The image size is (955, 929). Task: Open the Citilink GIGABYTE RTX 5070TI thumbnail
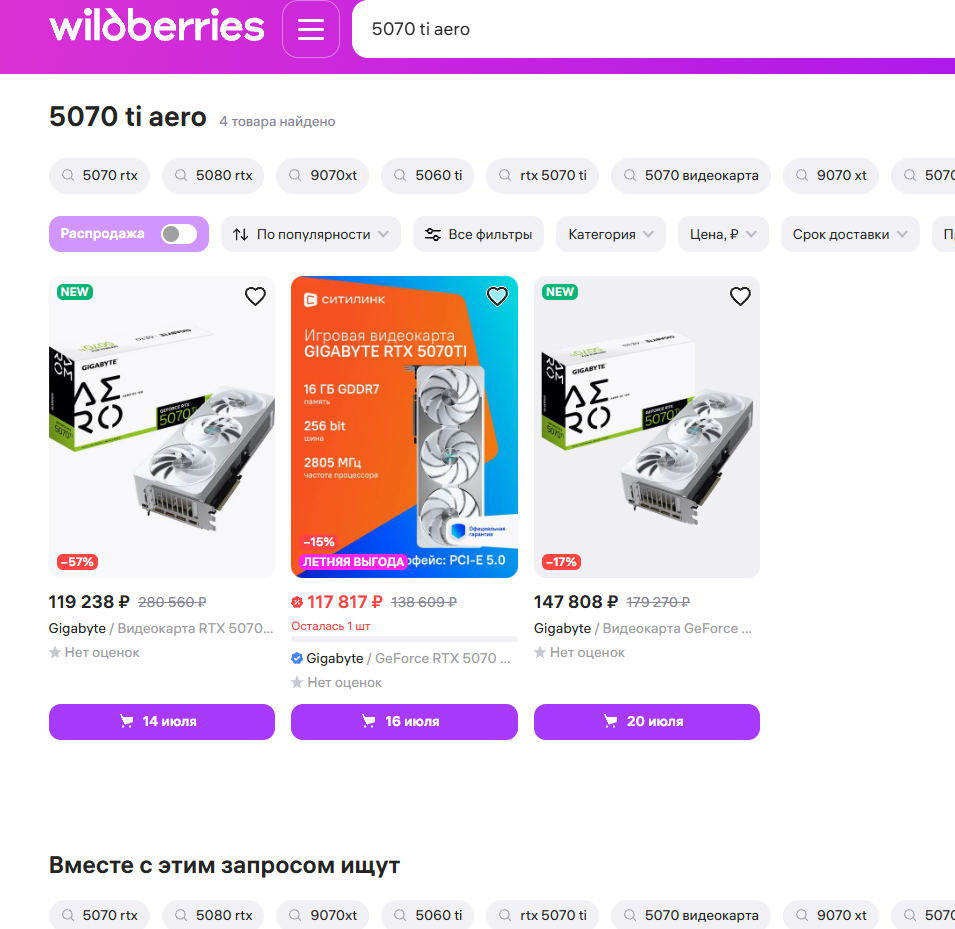404,427
